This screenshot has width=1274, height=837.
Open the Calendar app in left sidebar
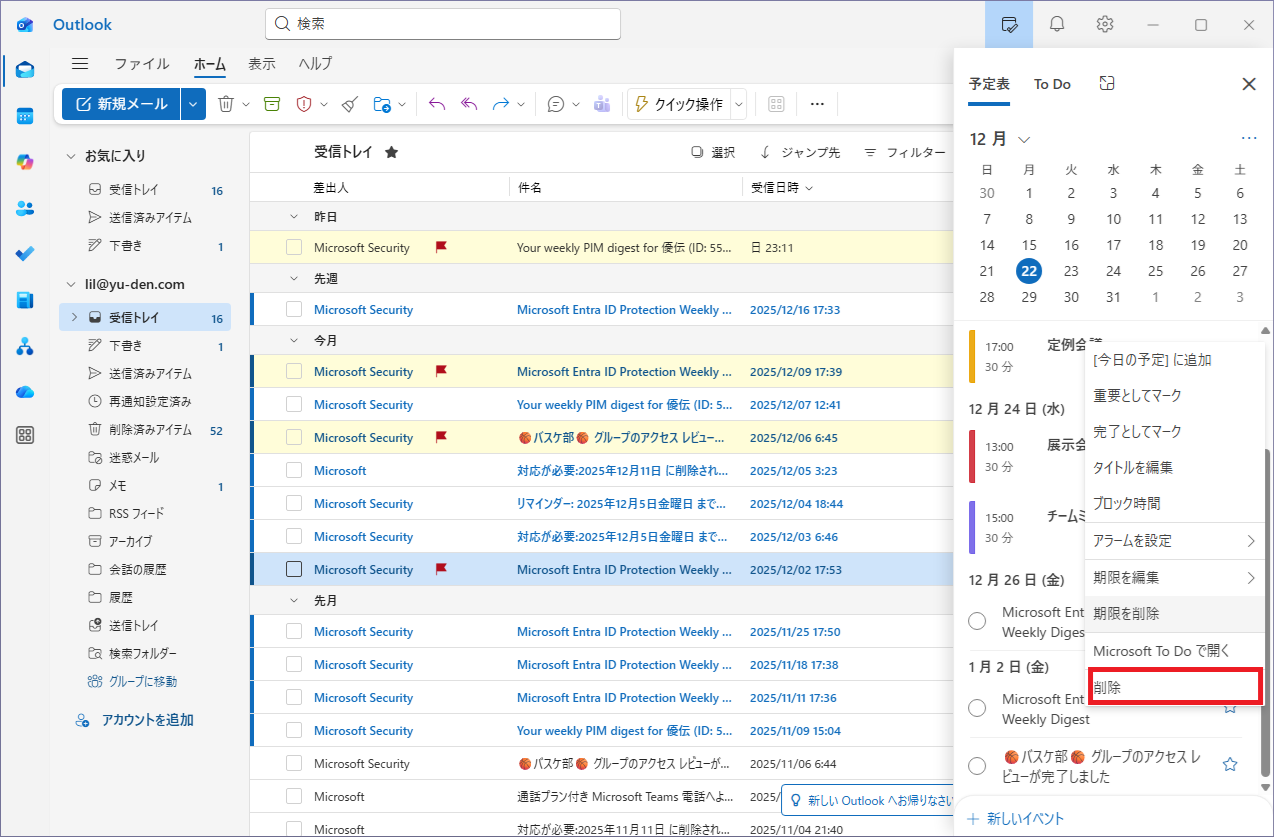click(25, 116)
